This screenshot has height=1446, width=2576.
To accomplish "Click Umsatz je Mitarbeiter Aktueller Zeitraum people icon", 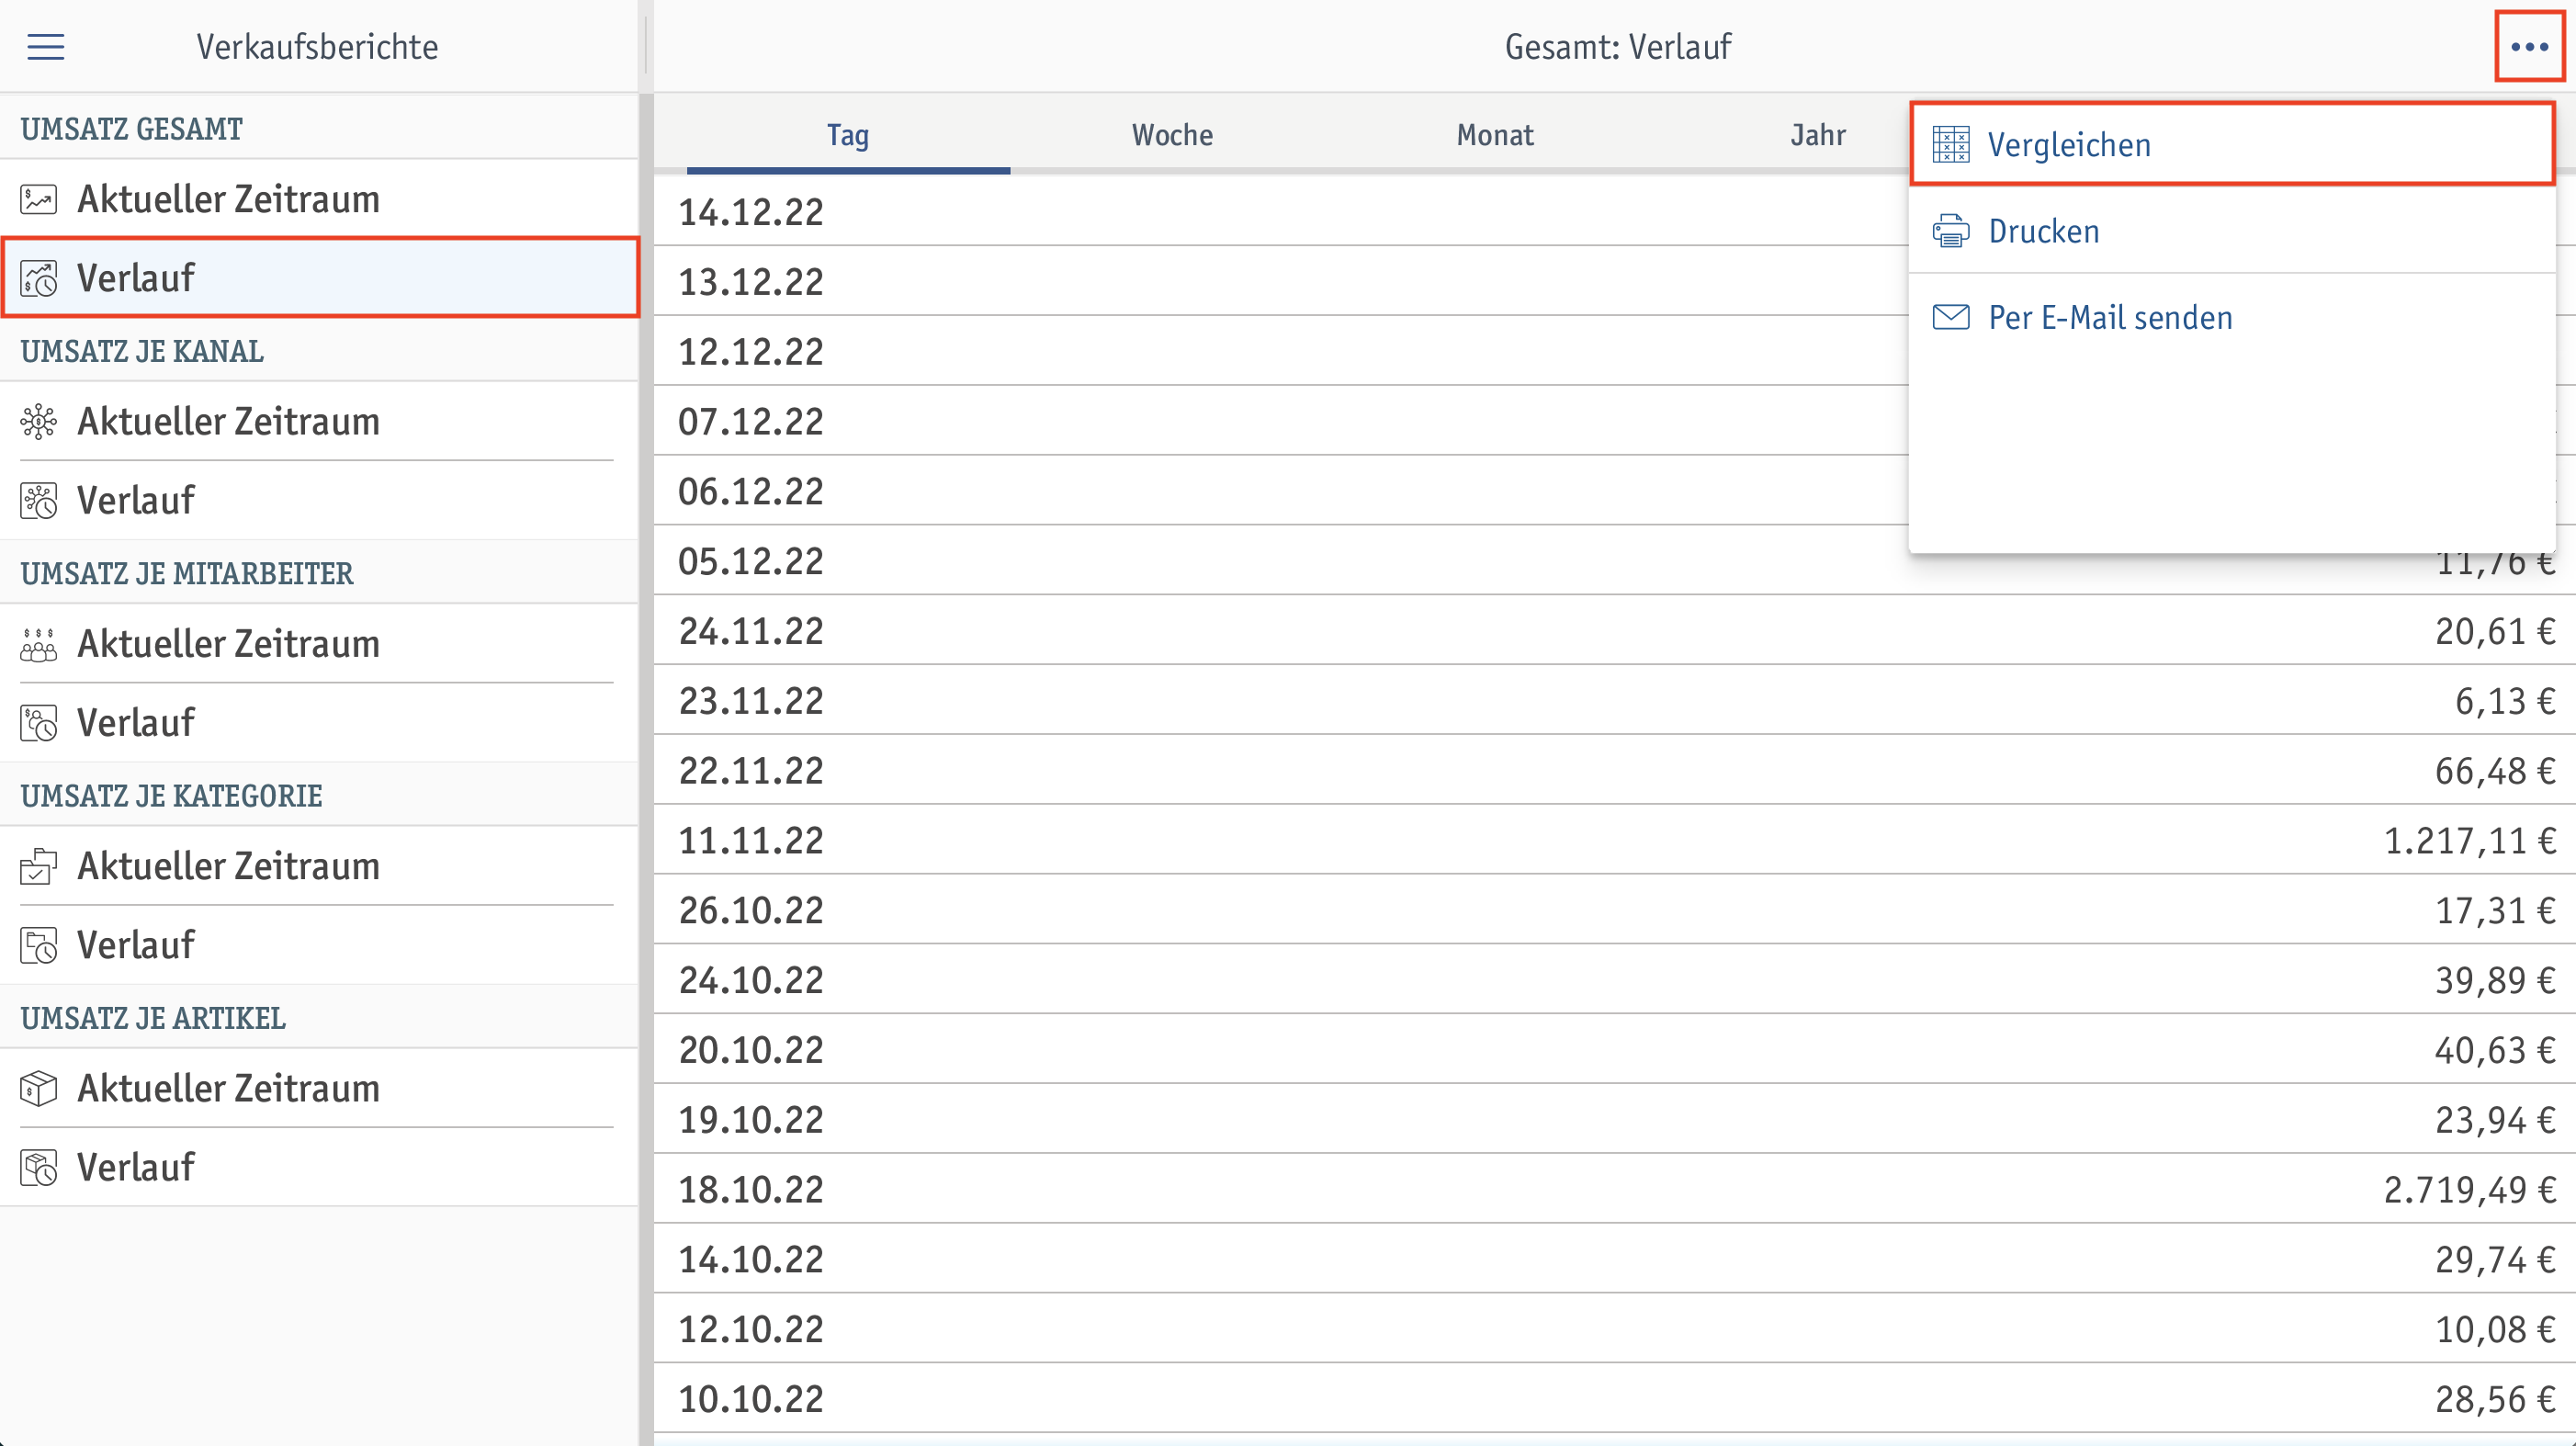I will pyautogui.click(x=39, y=644).
